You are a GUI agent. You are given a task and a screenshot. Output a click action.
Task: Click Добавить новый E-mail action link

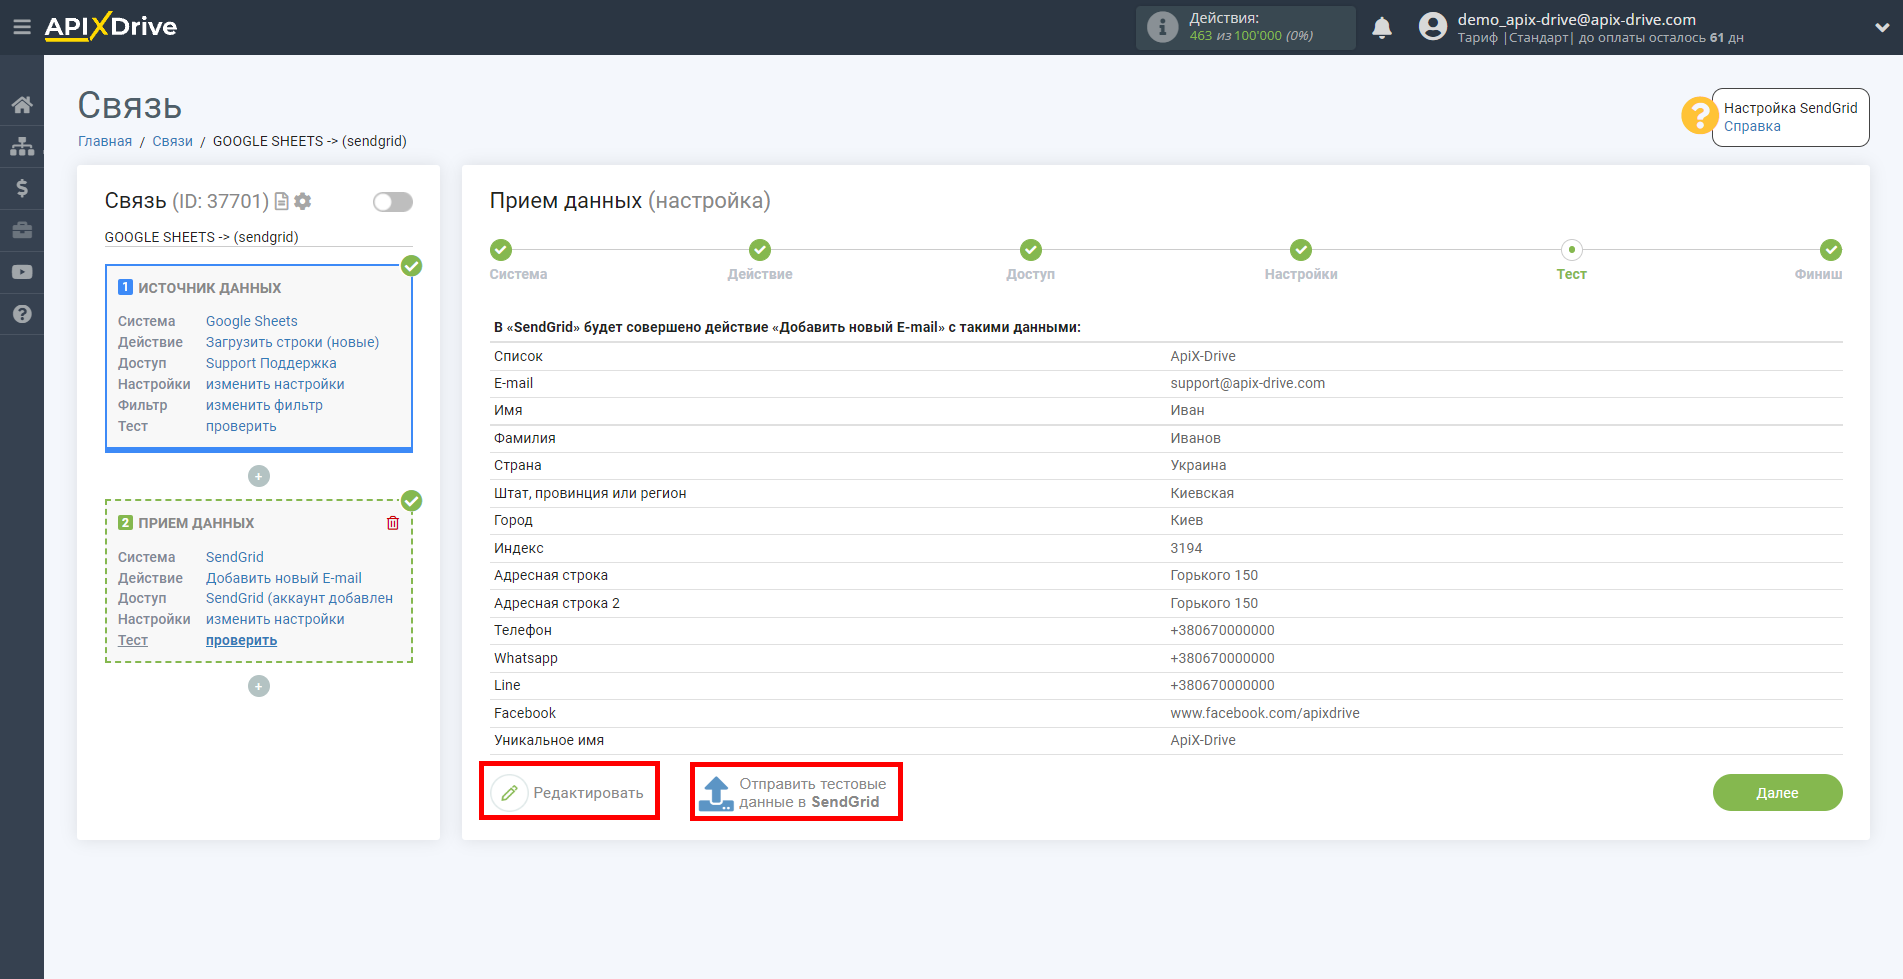pyautogui.click(x=284, y=578)
